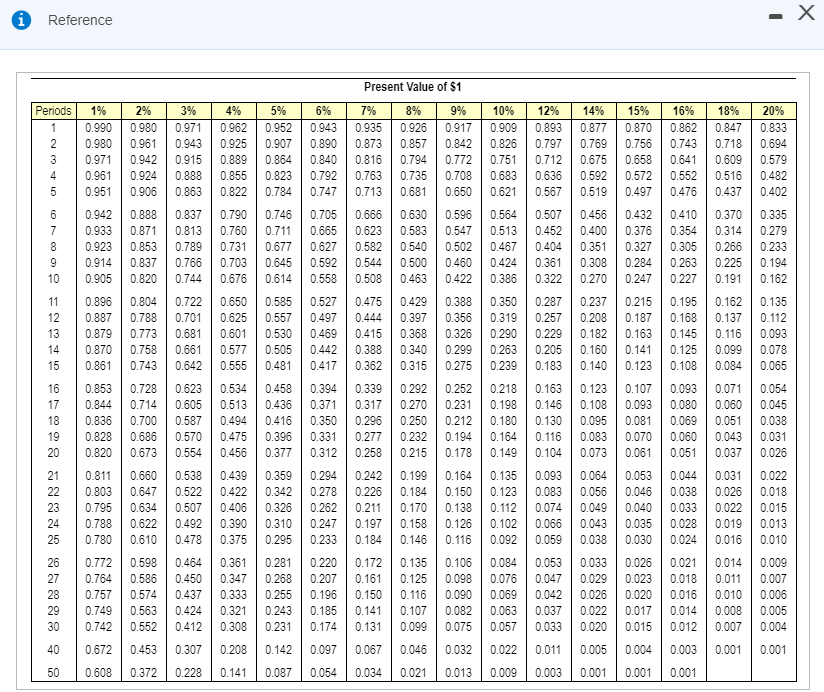The image size is (824, 692).
Task: Click period 6 value 0.705 under 6%
Action: click(324, 215)
